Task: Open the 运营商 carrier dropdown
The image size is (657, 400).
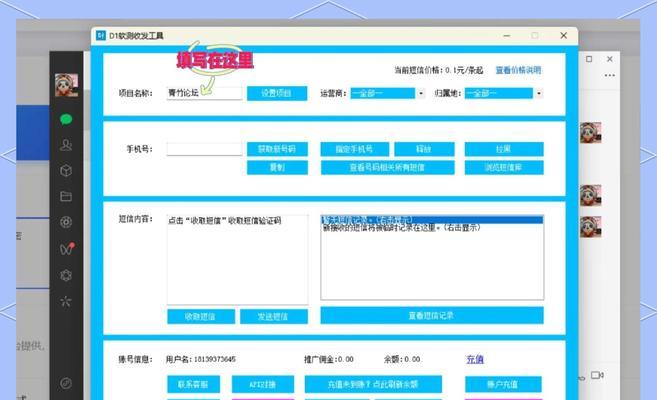Action: pyautogui.click(x=387, y=93)
